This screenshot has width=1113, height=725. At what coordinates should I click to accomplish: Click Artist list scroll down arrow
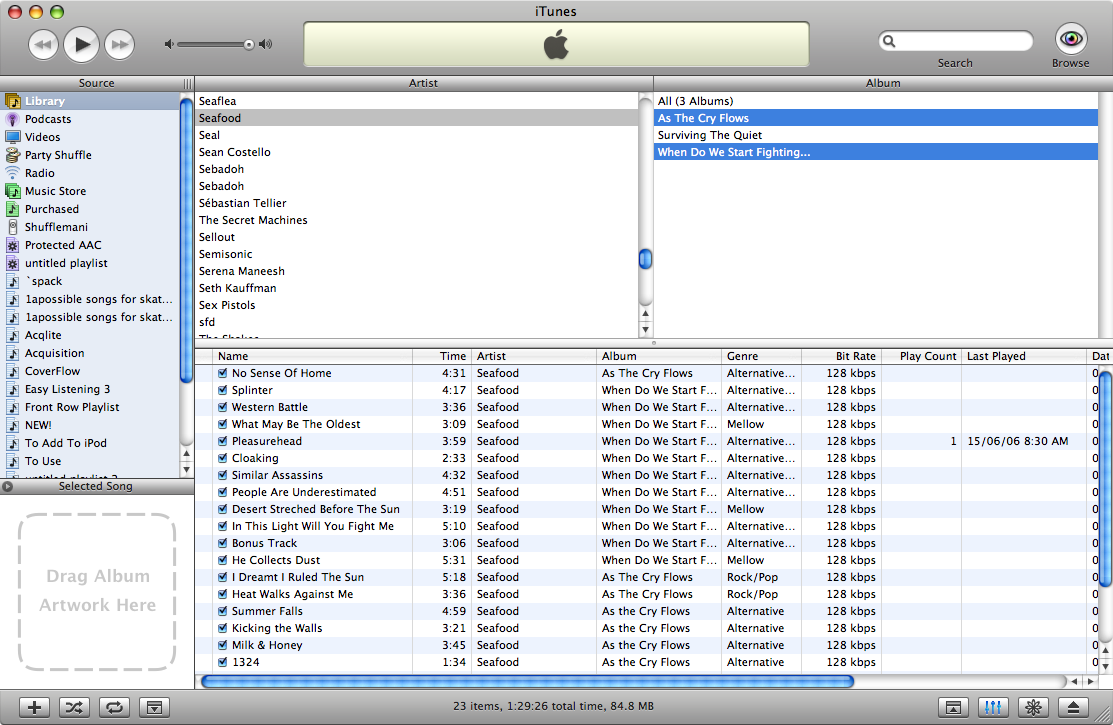[645, 329]
